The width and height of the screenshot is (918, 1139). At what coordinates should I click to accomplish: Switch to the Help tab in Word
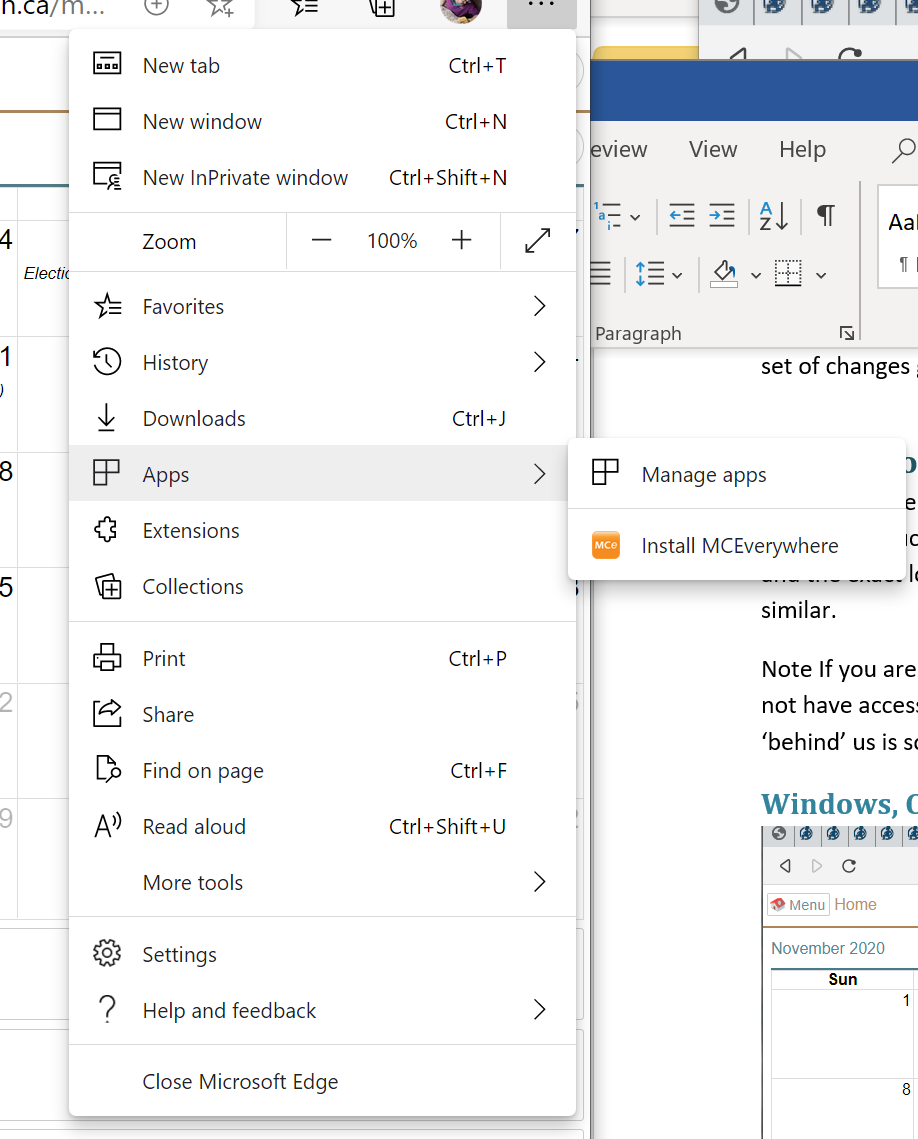tap(802, 150)
